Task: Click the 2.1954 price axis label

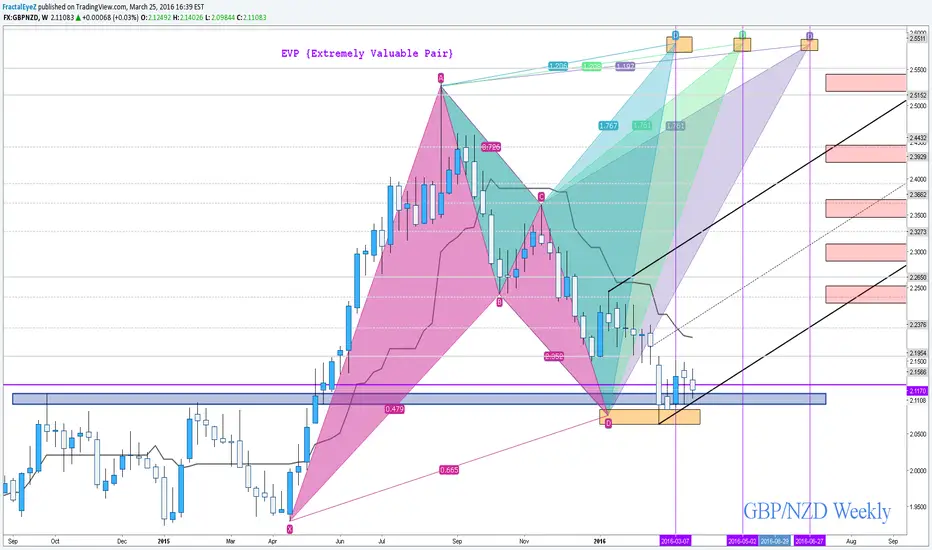Action: (x=917, y=353)
